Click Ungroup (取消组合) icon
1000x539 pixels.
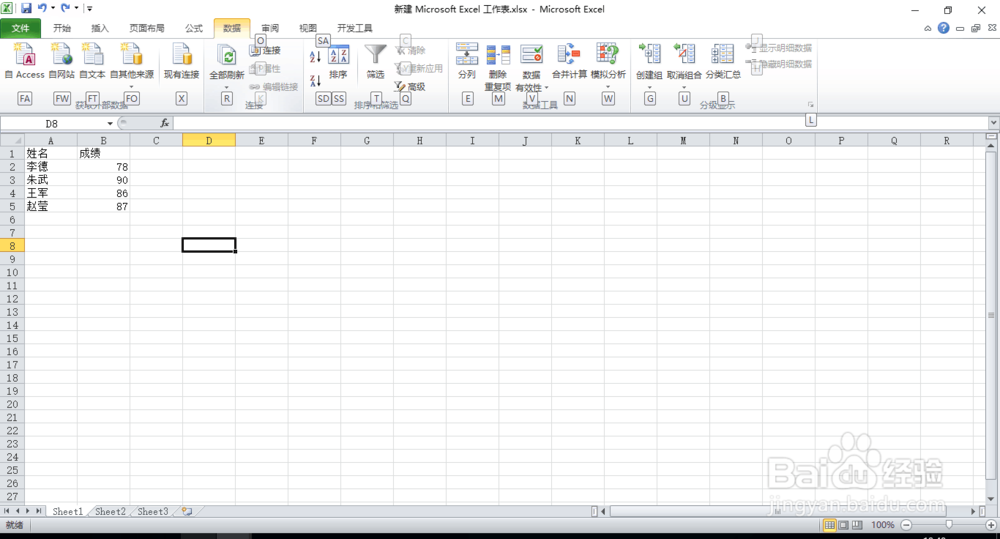pos(684,54)
